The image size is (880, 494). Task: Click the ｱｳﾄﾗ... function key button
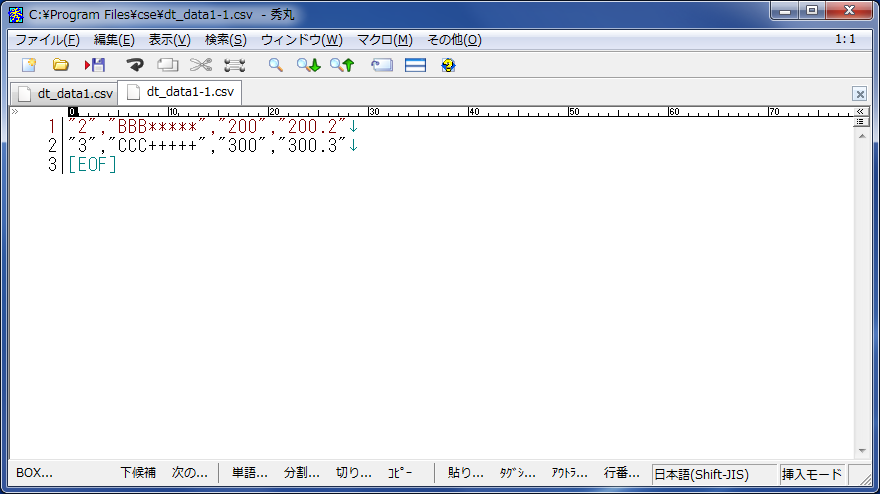tap(569, 473)
